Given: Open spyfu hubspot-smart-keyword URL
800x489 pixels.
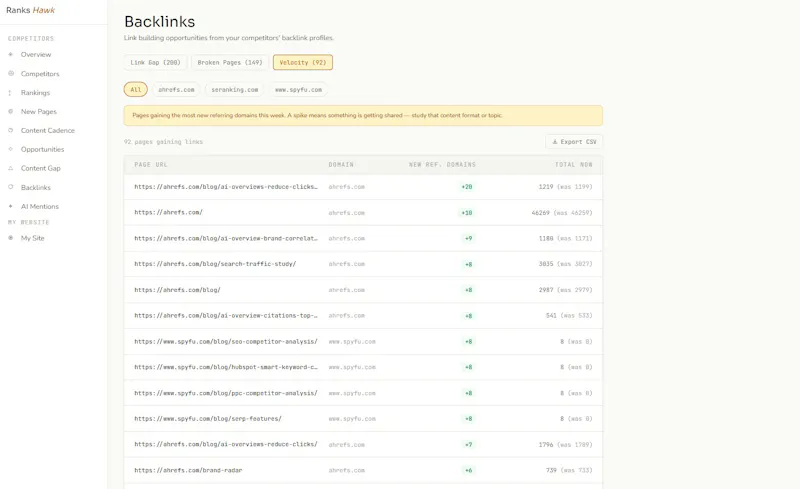Looking at the screenshot, I should point(226,367).
